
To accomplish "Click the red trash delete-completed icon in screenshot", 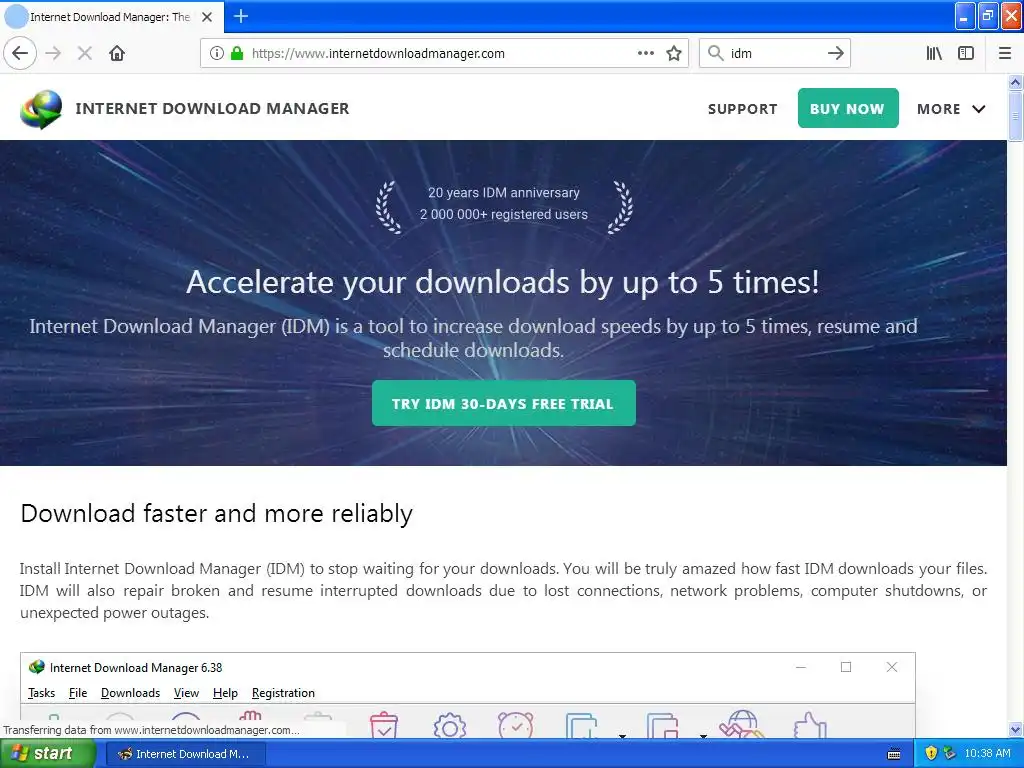I will [383, 725].
